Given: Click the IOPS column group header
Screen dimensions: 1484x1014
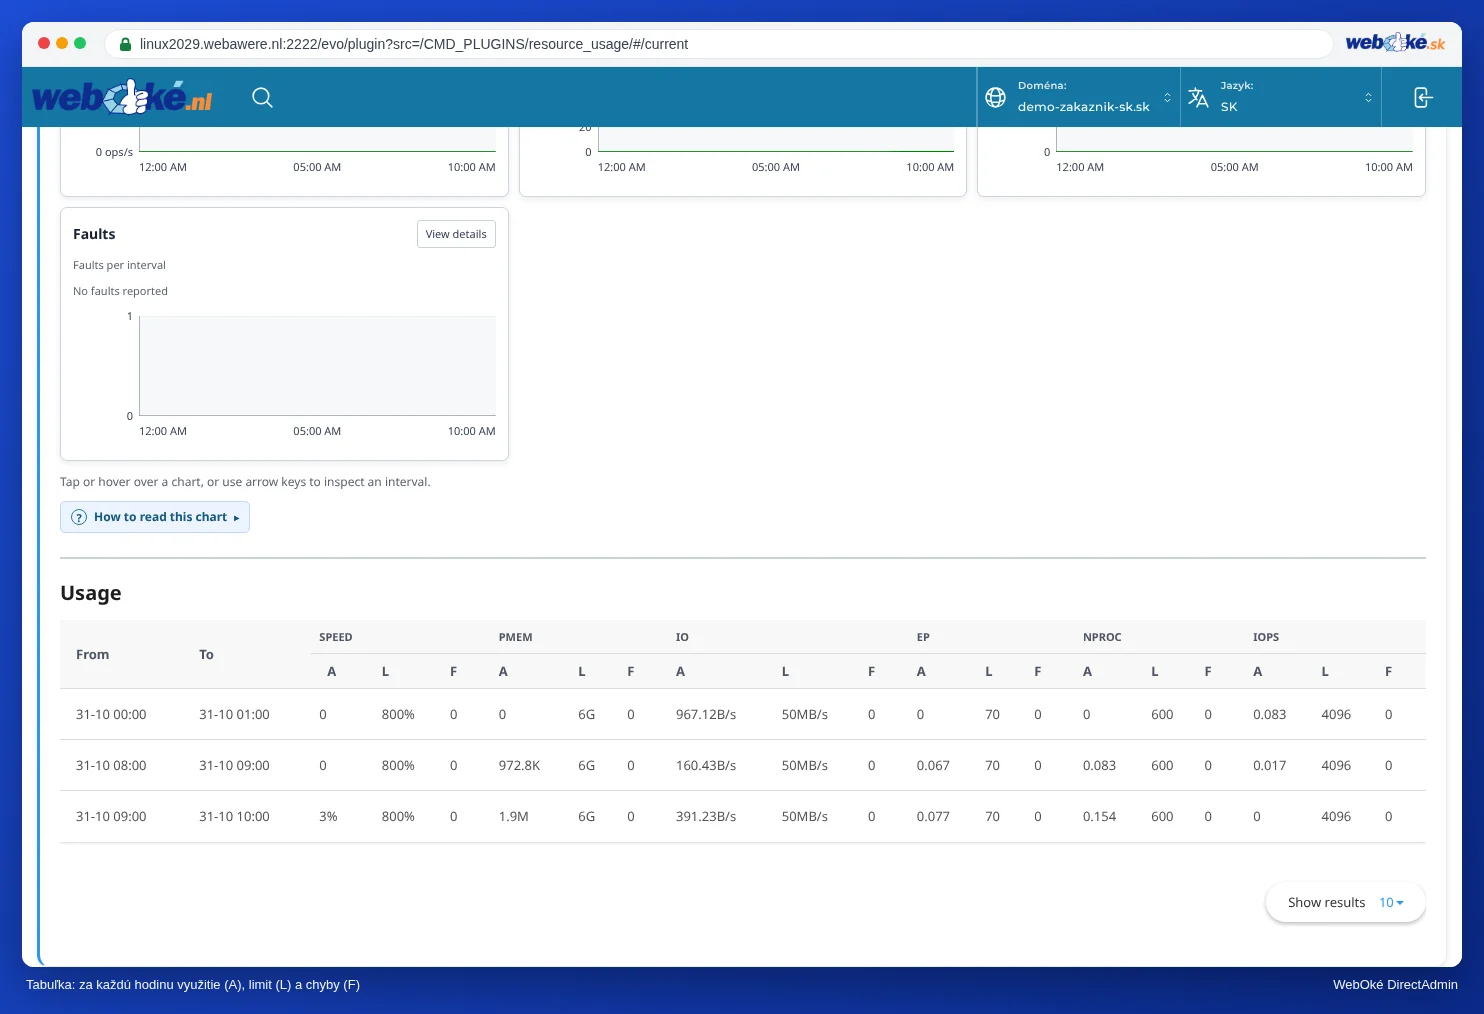Looking at the screenshot, I should 1266,637.
